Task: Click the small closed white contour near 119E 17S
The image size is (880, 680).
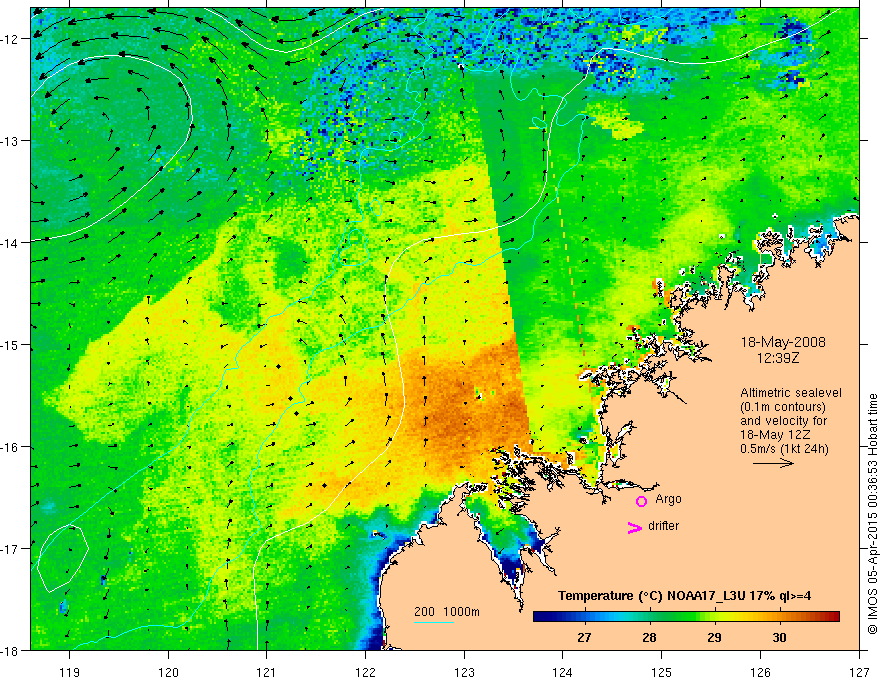Action: tap(63, 559)
